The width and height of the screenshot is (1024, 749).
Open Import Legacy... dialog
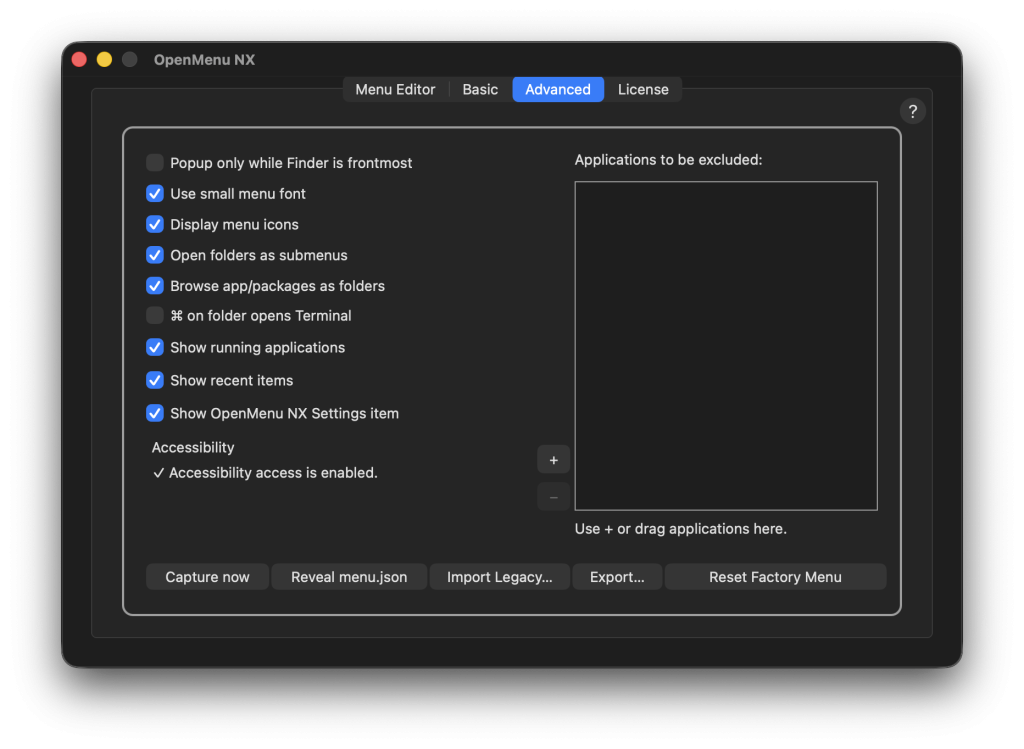pos(500,577)
